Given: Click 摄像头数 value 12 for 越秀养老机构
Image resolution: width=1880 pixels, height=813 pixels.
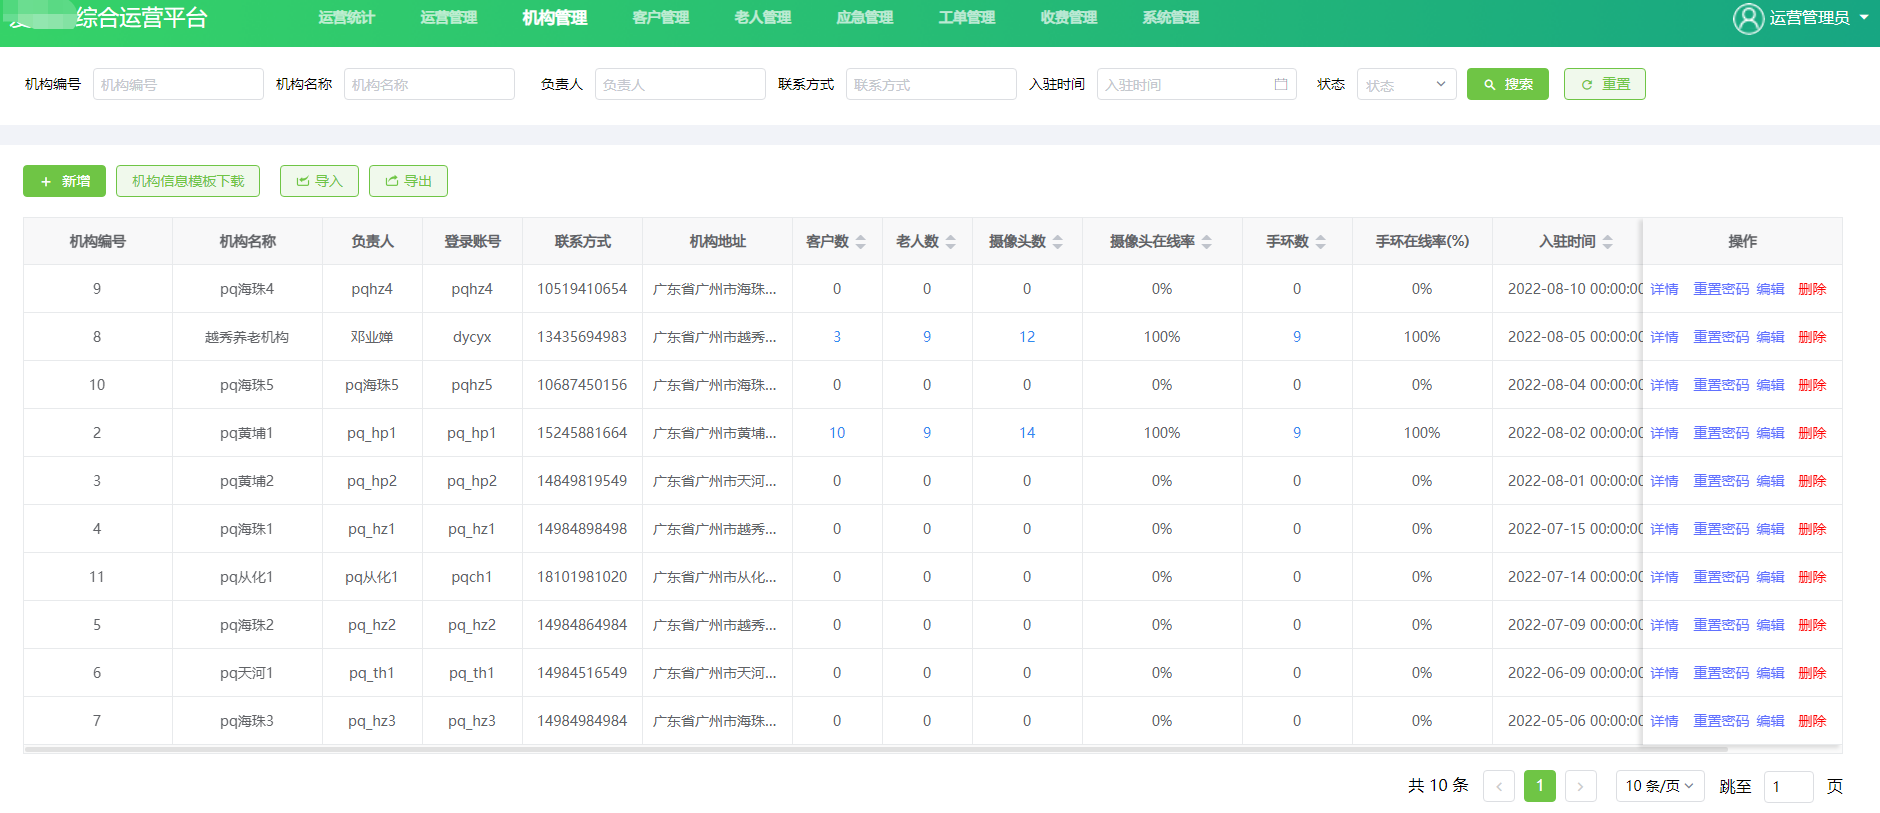Looking at the screenshot, I should tap(1027, 337).
